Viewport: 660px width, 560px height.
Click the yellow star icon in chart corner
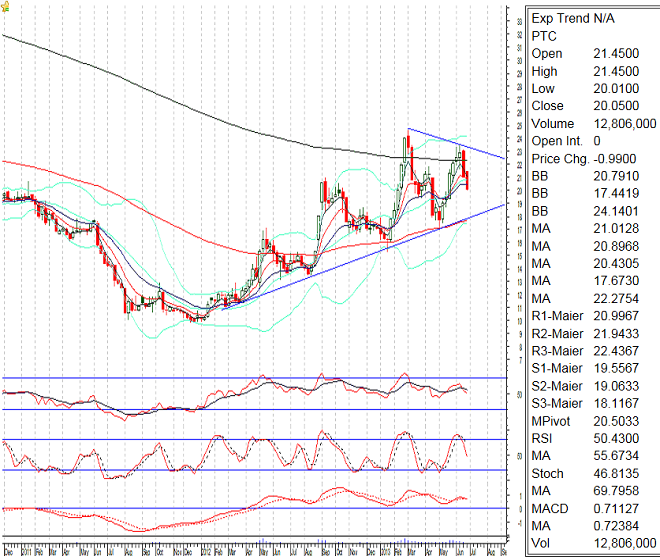coord(6,6)
